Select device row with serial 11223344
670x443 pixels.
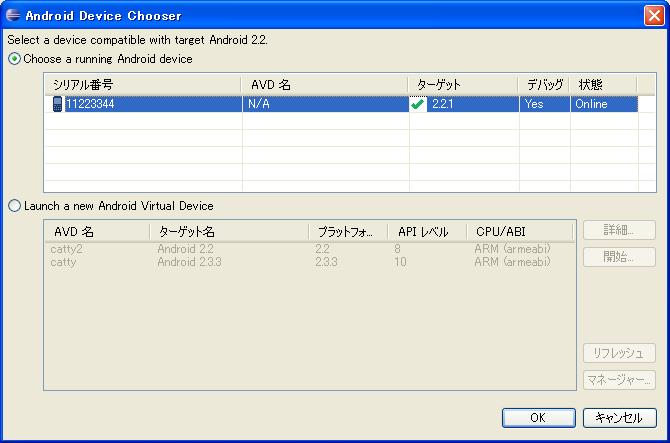[341, 104]
